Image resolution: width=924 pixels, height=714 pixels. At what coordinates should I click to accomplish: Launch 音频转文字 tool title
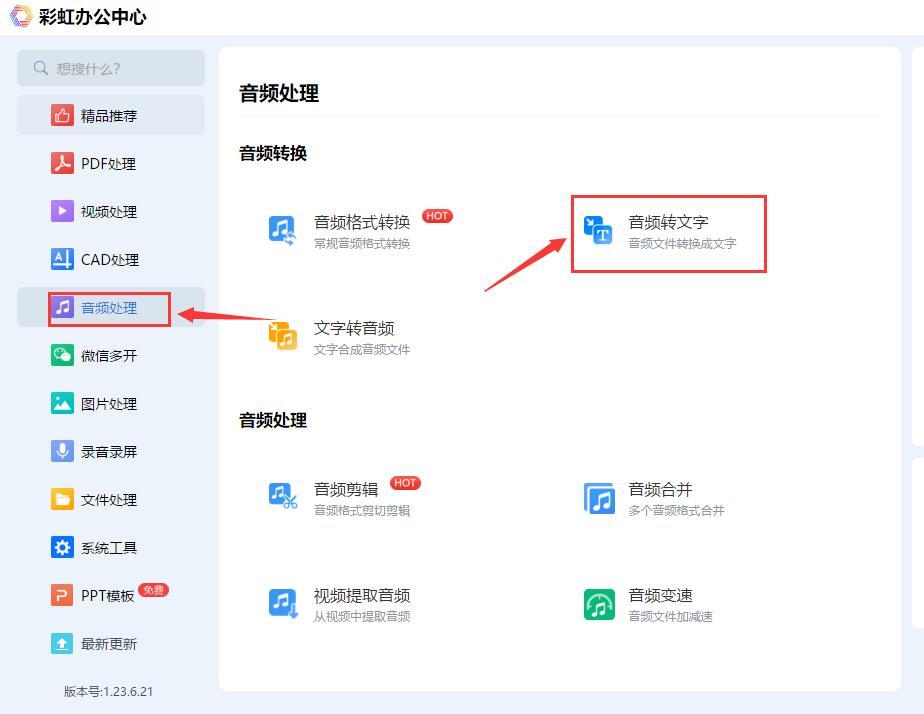[x=668, y=222]
